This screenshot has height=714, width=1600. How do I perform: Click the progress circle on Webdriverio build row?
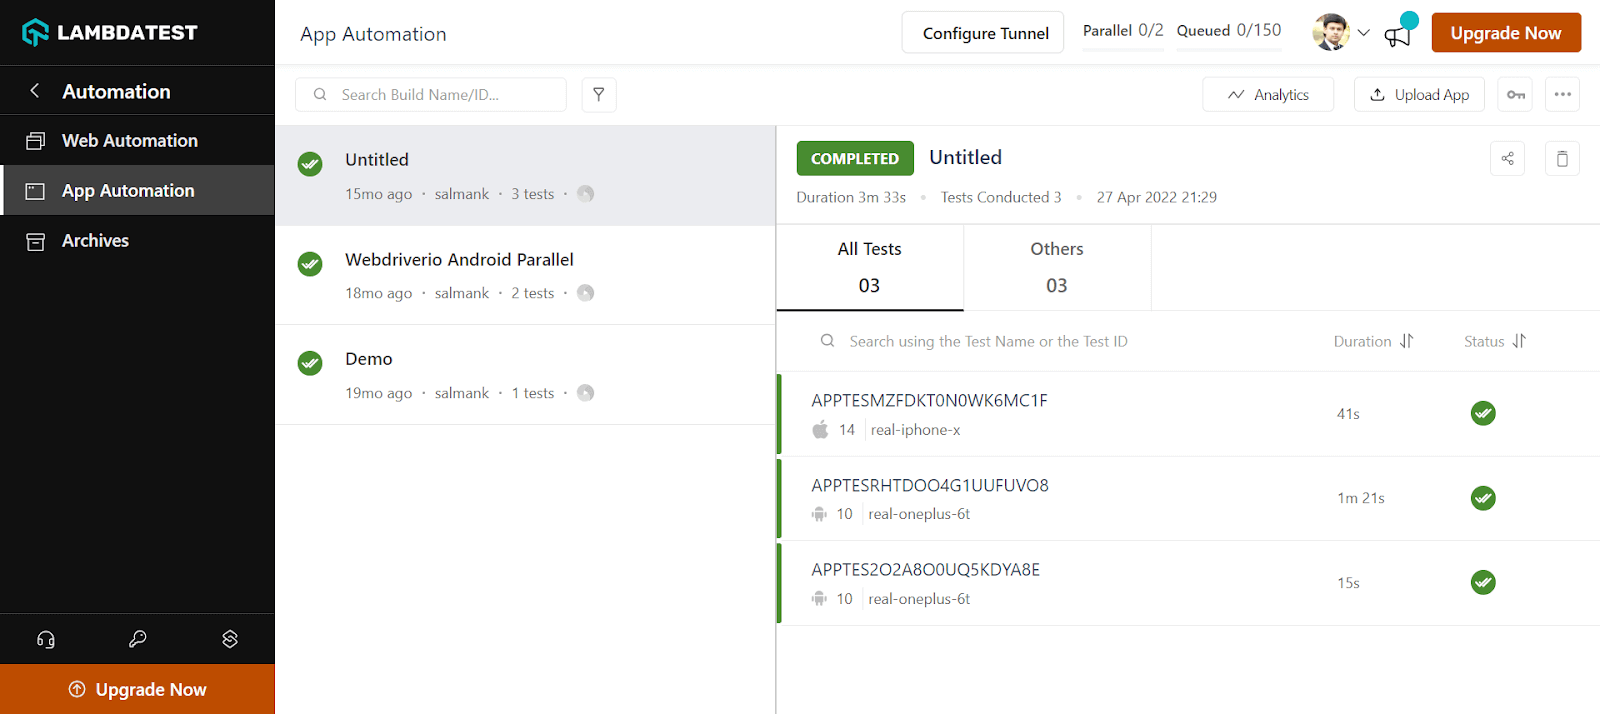[x=586, y=293]
